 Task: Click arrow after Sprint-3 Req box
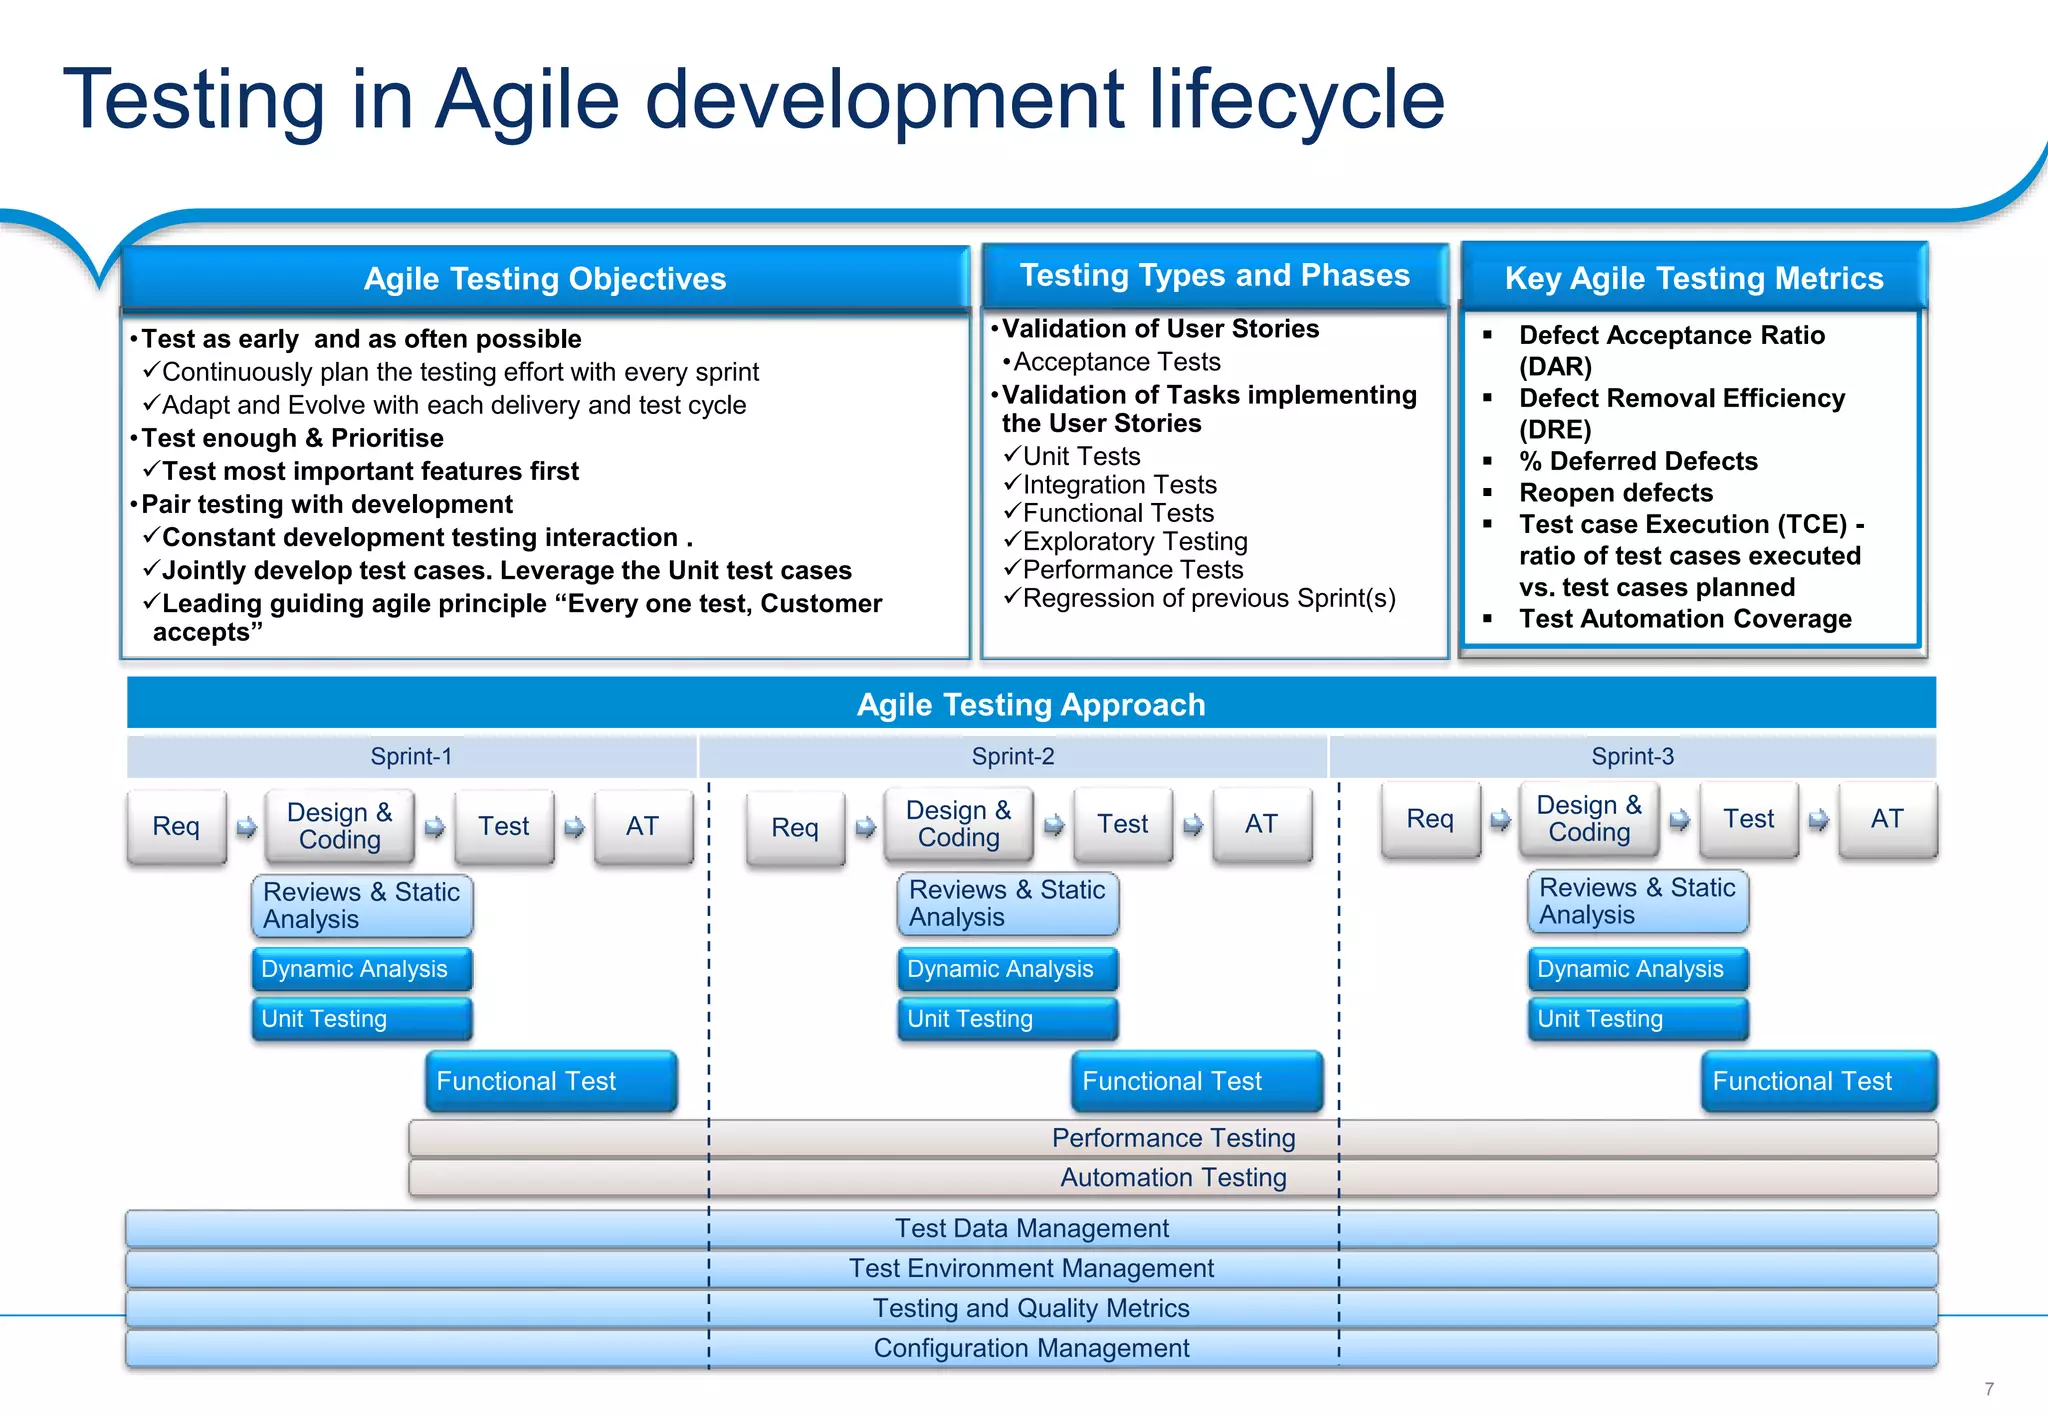[x=1500, y=820]
